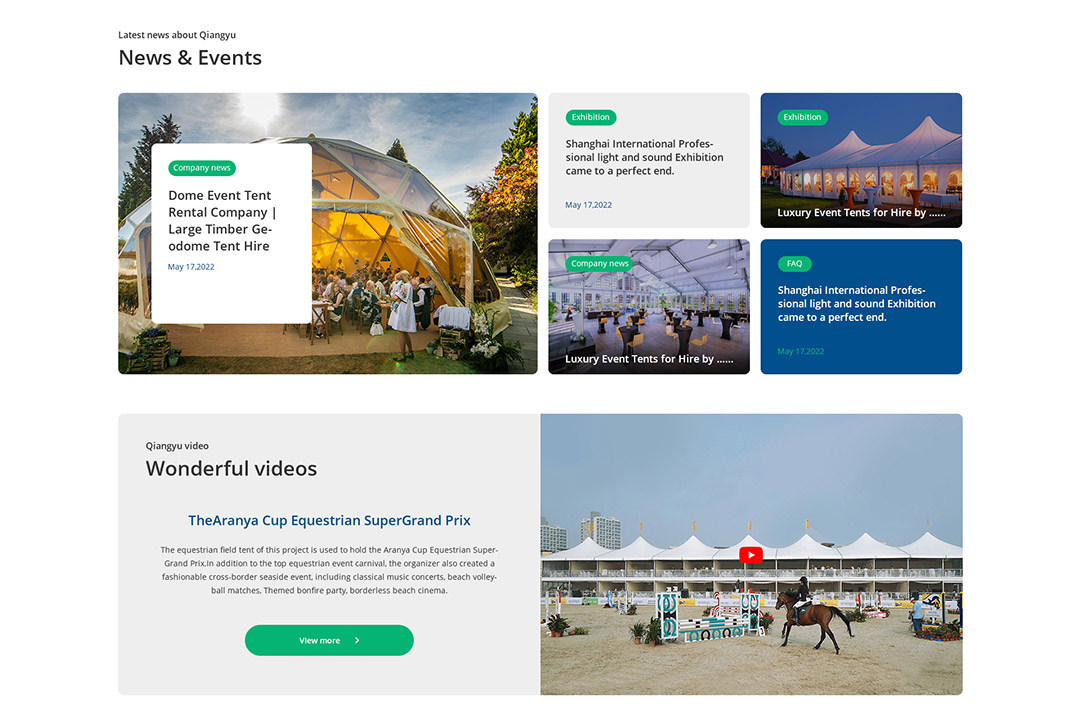
Task: Open the white marquee tent night thumbnail
Action: (861, 170)
